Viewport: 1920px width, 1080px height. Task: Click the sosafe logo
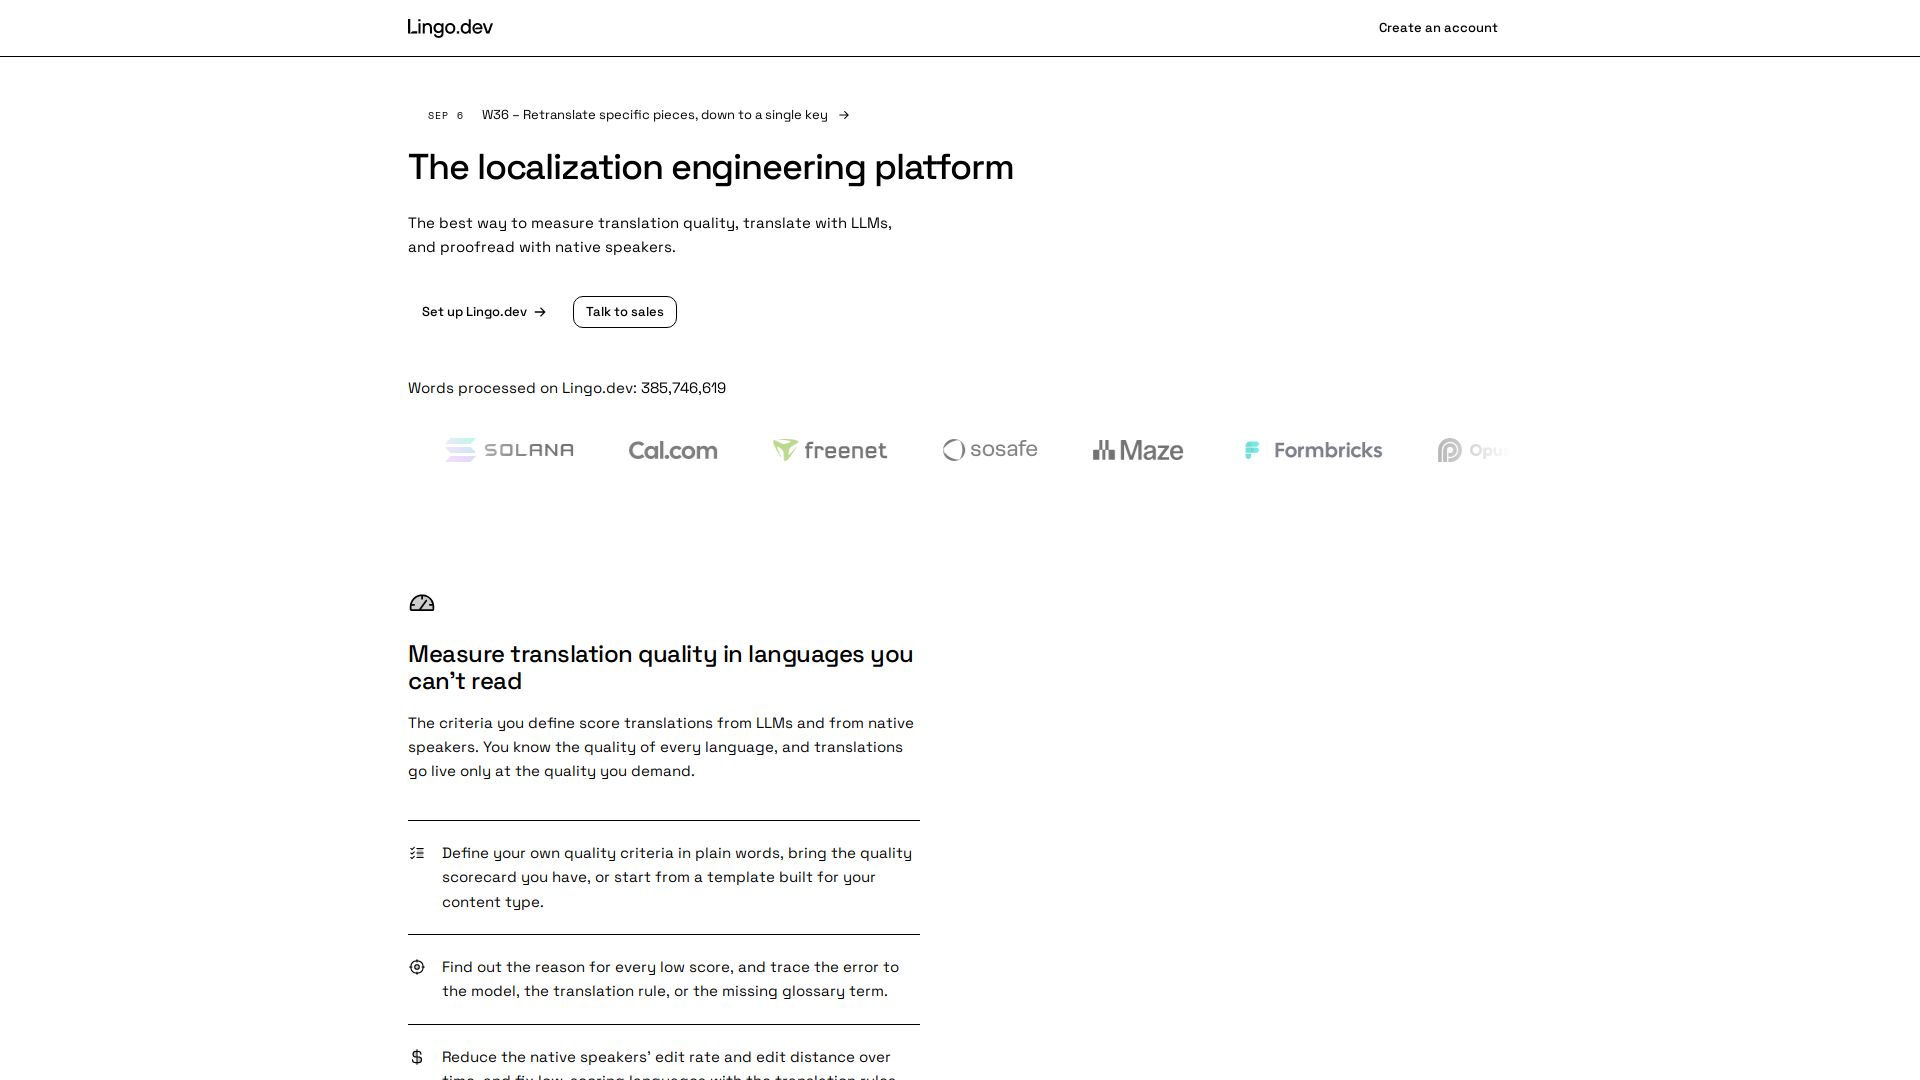[x=990, y=450]
